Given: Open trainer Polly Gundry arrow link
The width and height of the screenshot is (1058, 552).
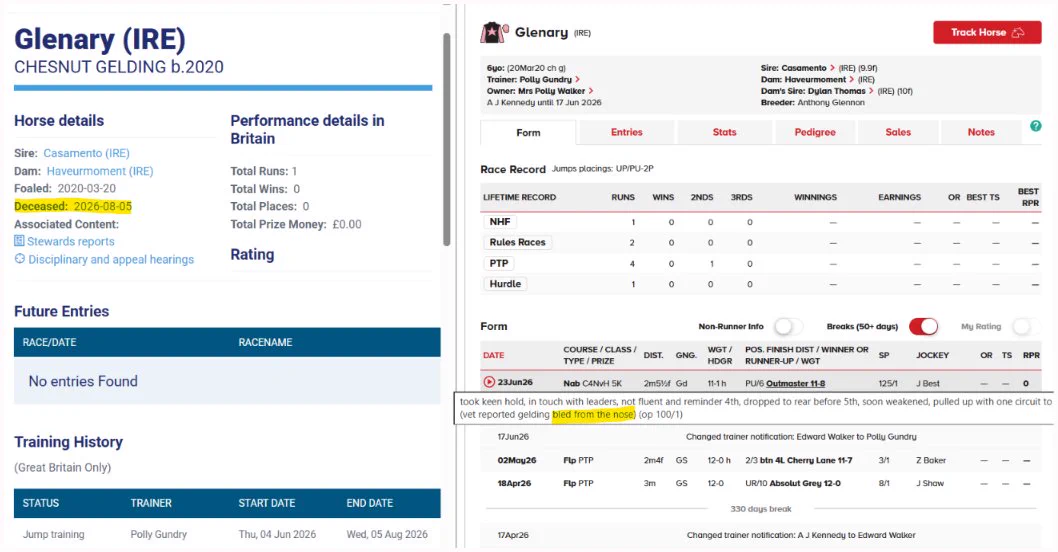Looking at the screenshot, I should point(578,80).
